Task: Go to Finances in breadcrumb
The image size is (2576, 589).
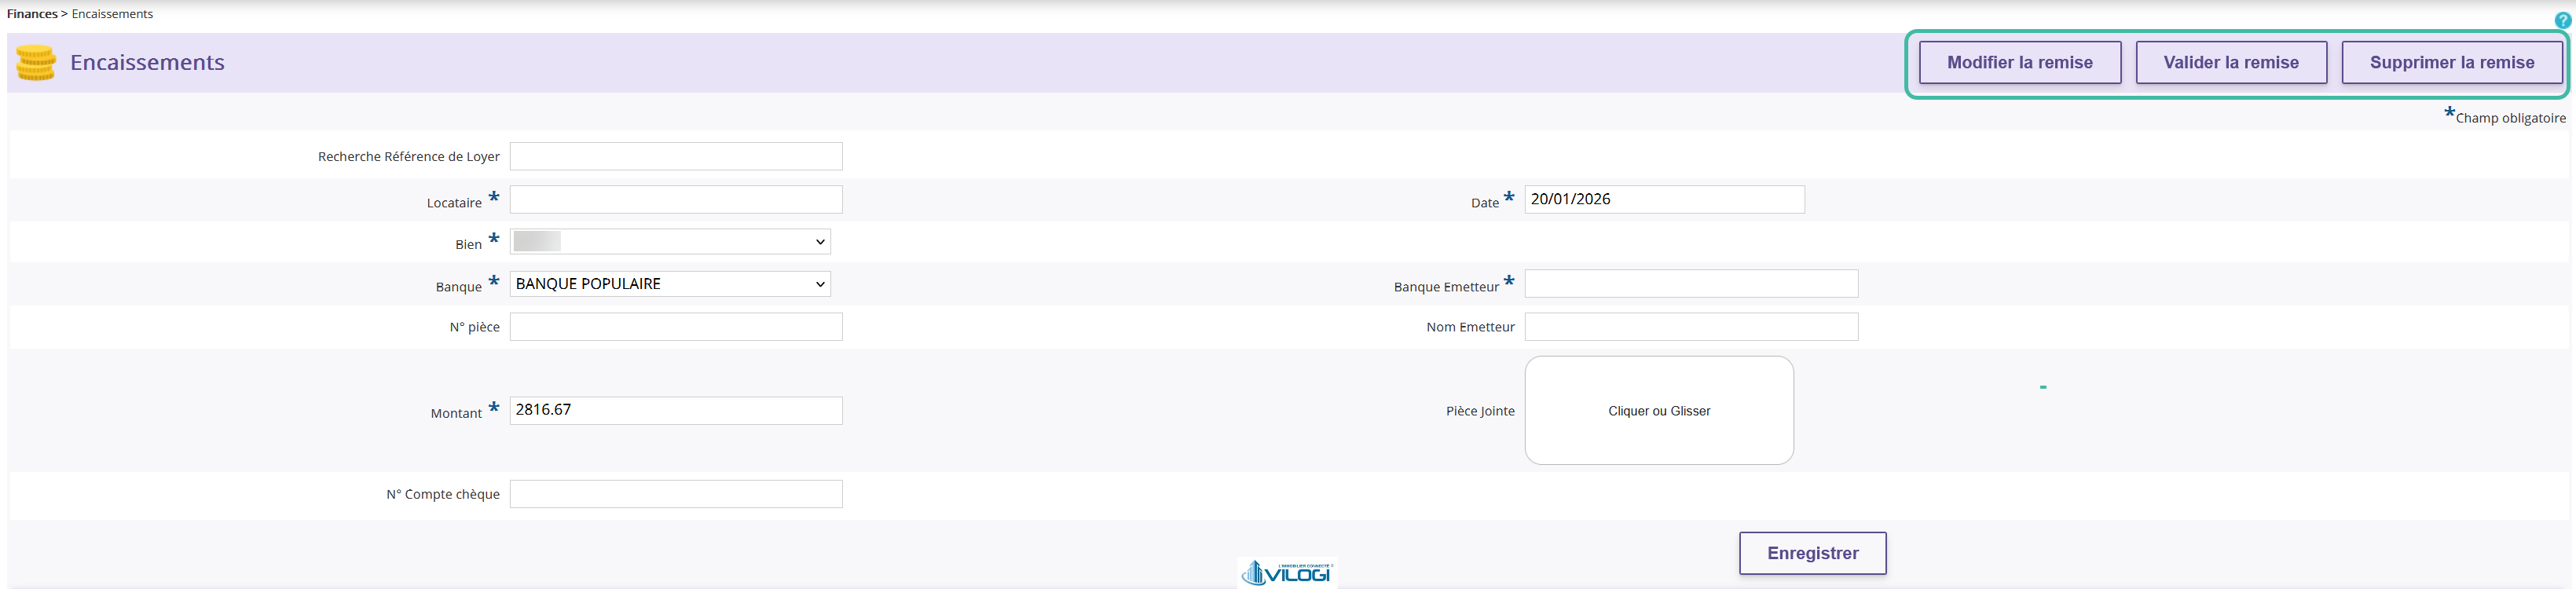Action: [x=32, y=14]
